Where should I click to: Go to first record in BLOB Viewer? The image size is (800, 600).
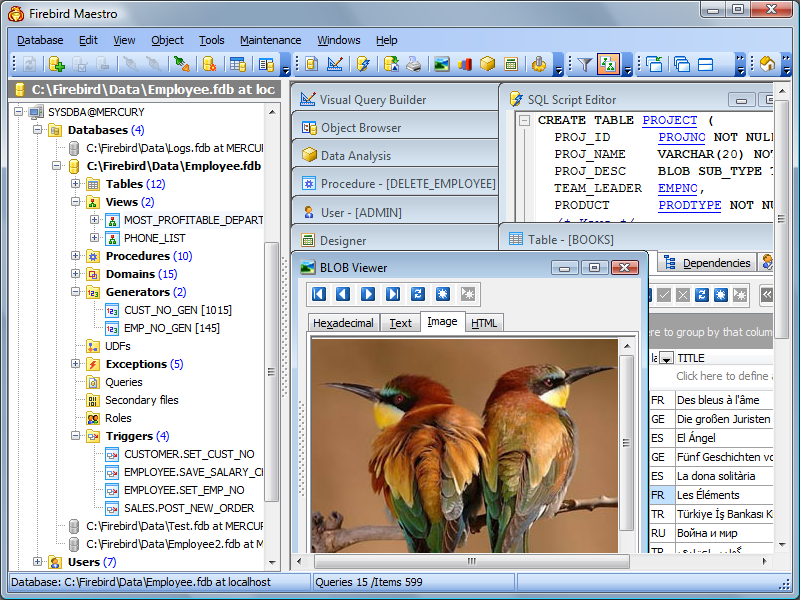click(319, 294)
